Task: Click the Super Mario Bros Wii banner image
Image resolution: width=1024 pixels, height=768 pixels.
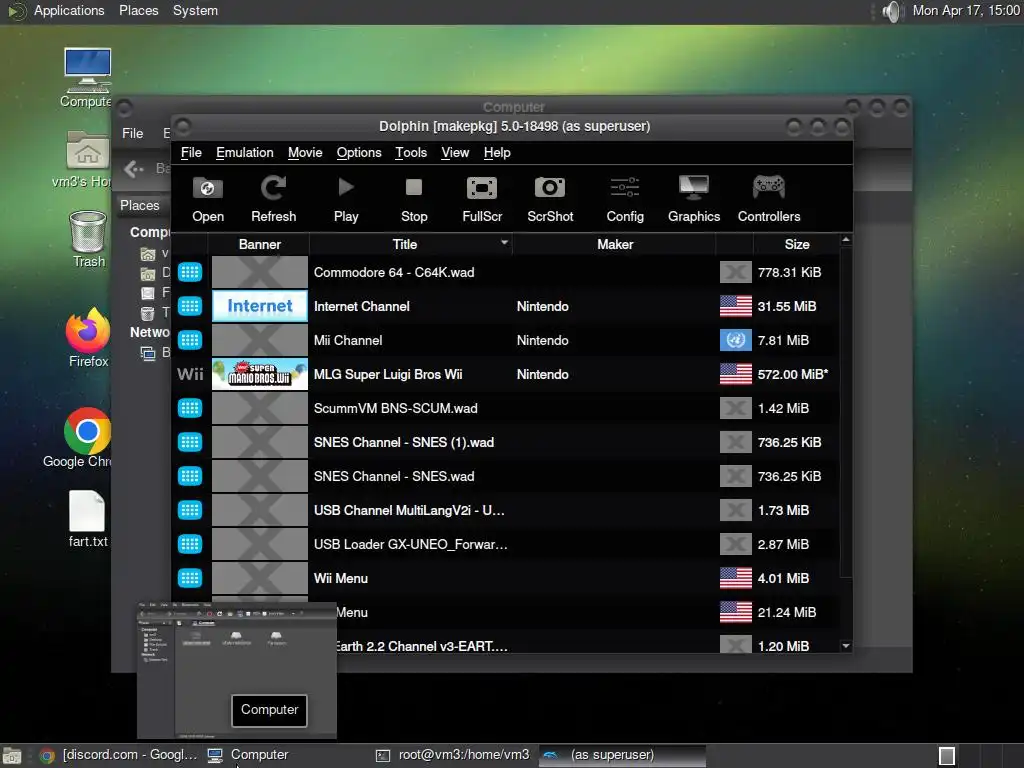Action: coord(259,374)
